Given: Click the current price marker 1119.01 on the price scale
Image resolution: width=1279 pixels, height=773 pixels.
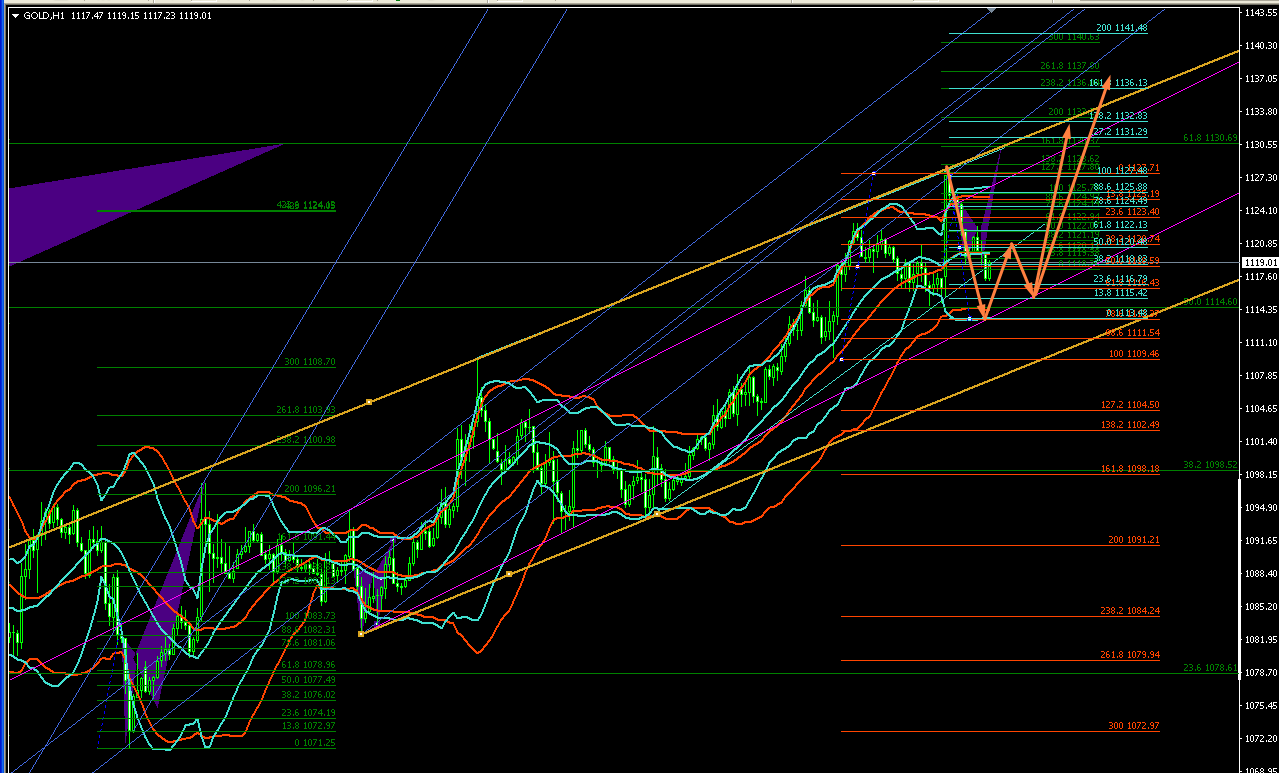Looking at the screenshot, I should 1259,262.
